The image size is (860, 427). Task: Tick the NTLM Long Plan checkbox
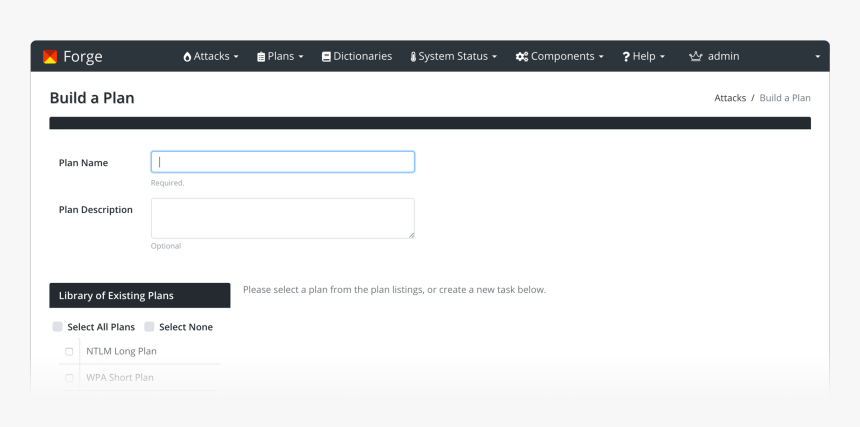(69, 351)
